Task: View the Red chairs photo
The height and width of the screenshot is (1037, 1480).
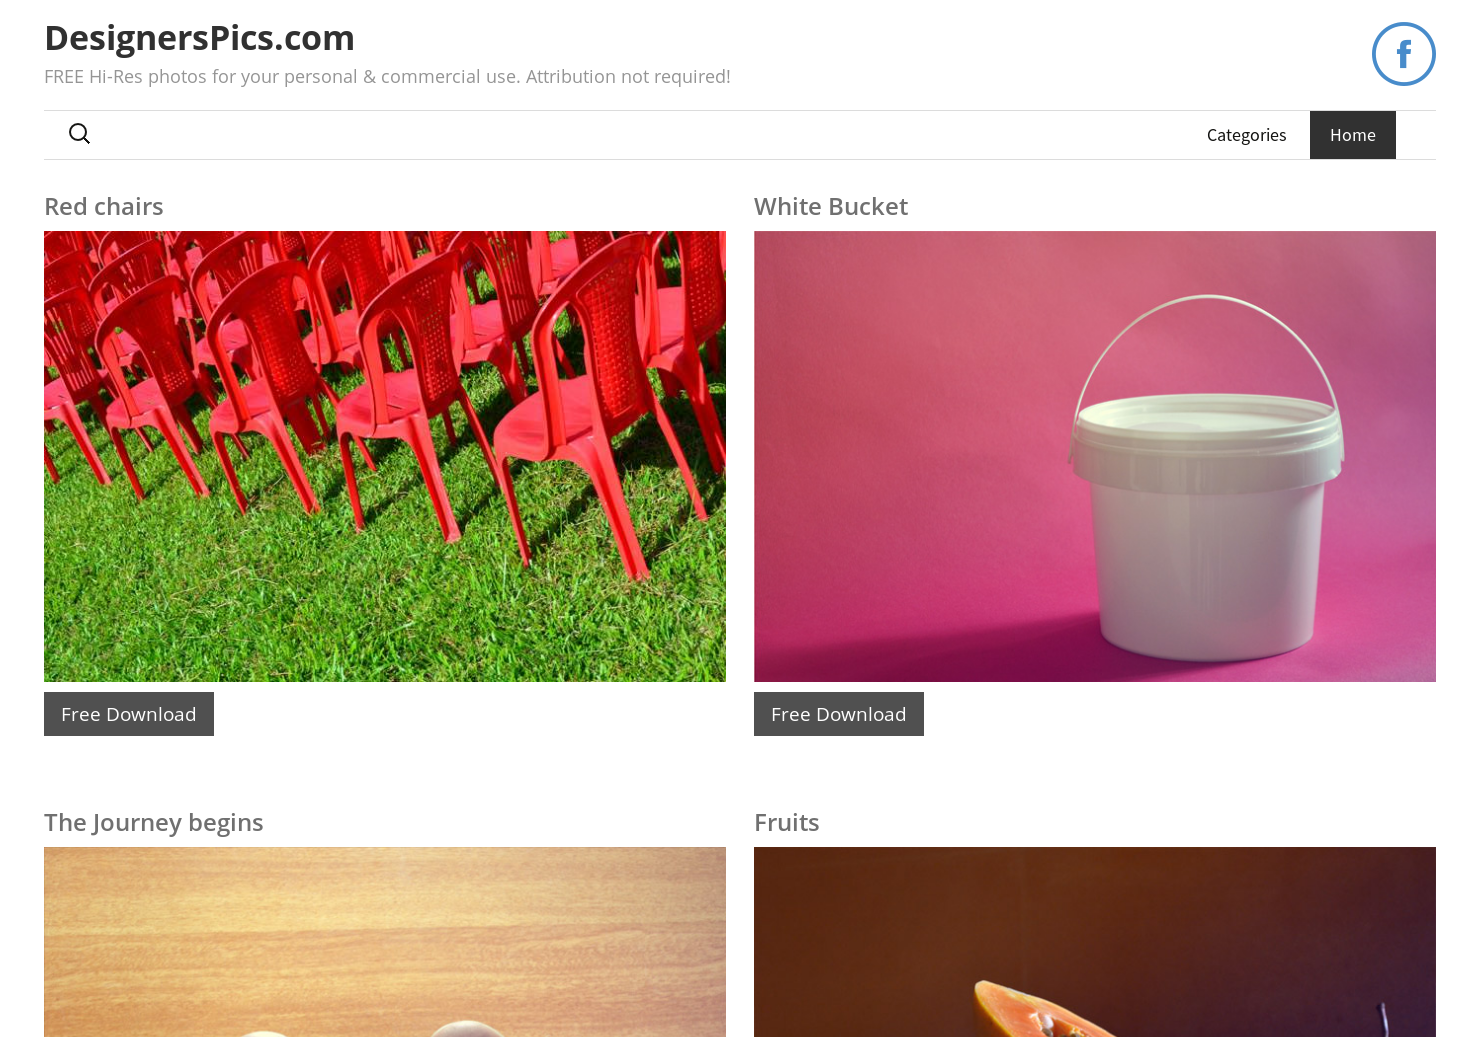Action: pyautogui.click(x=385, y=456)
